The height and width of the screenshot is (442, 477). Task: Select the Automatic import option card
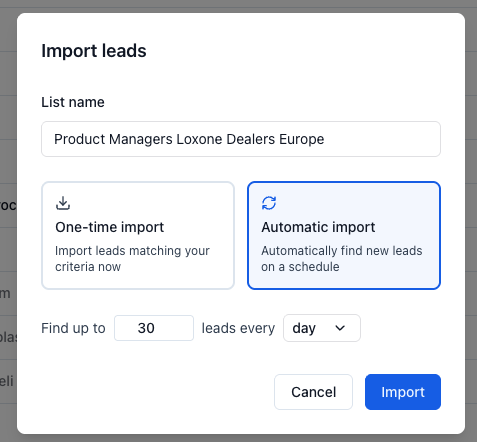click(x=344, y=235)
